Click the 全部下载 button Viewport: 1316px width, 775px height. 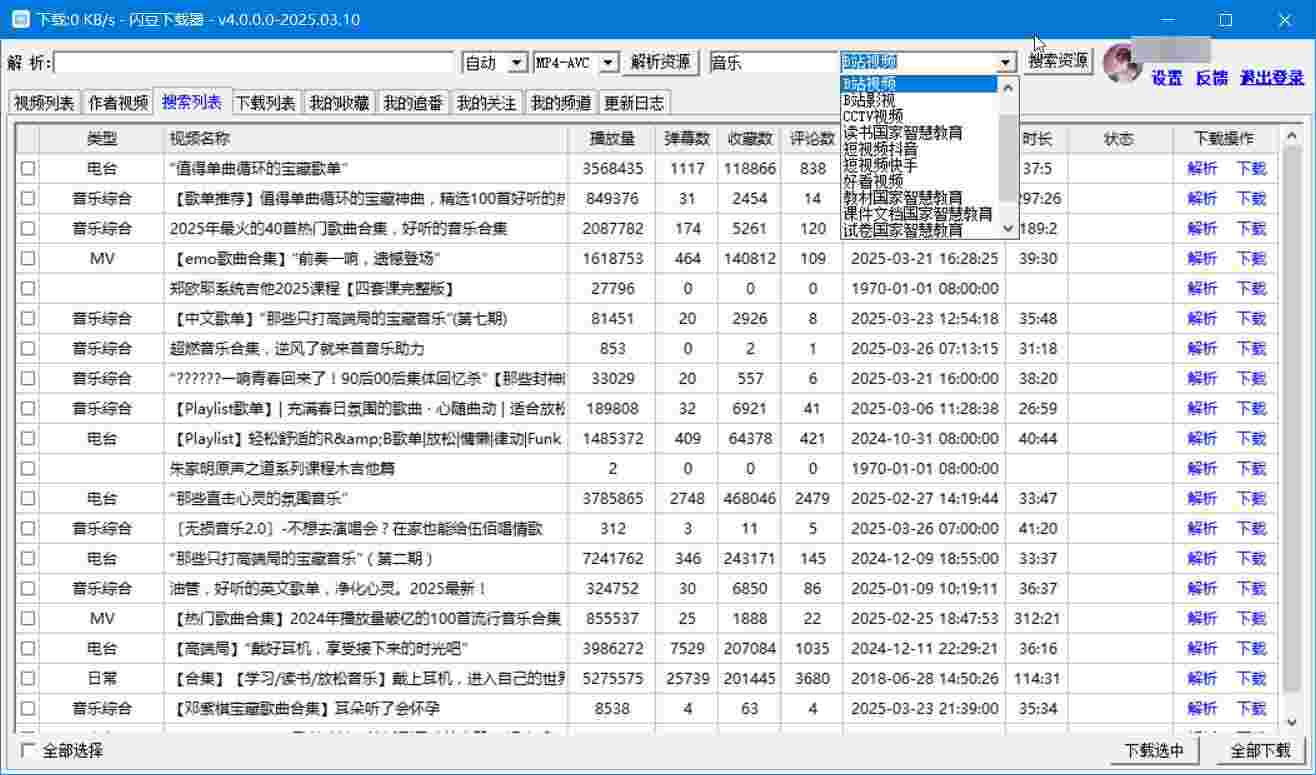pyautogui.click(x=1260, y=751)
